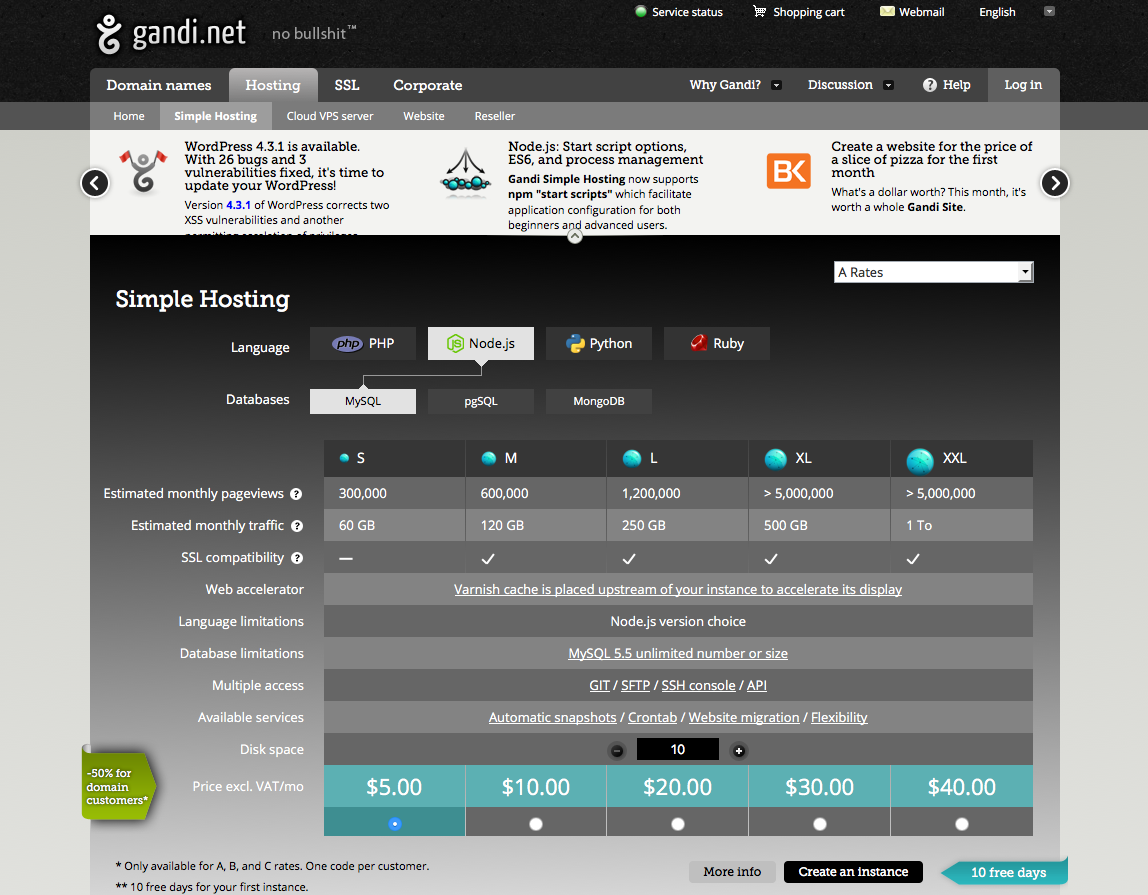This screenshot has width=1148, height=895.
Task: Open the Shopping cart icon
Action: click(x=759, y=12)
